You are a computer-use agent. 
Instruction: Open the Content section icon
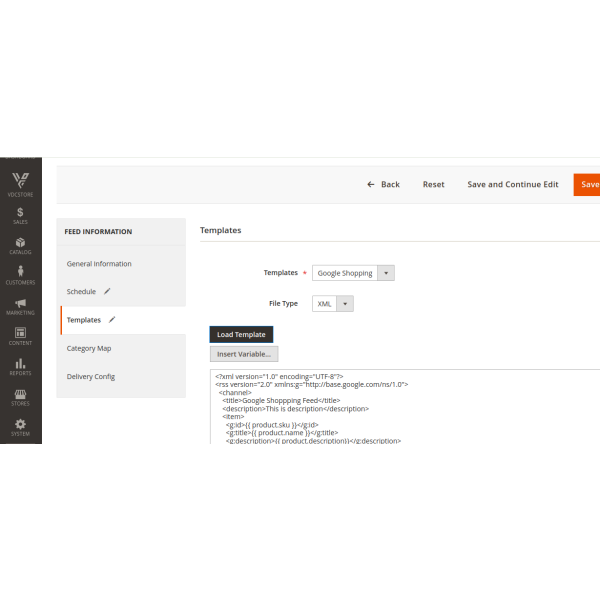20,336
